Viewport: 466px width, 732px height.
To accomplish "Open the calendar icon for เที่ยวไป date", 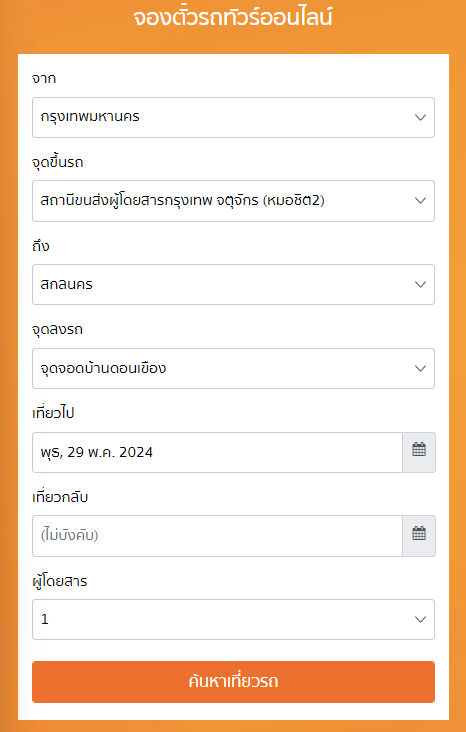I will (419, 452).
